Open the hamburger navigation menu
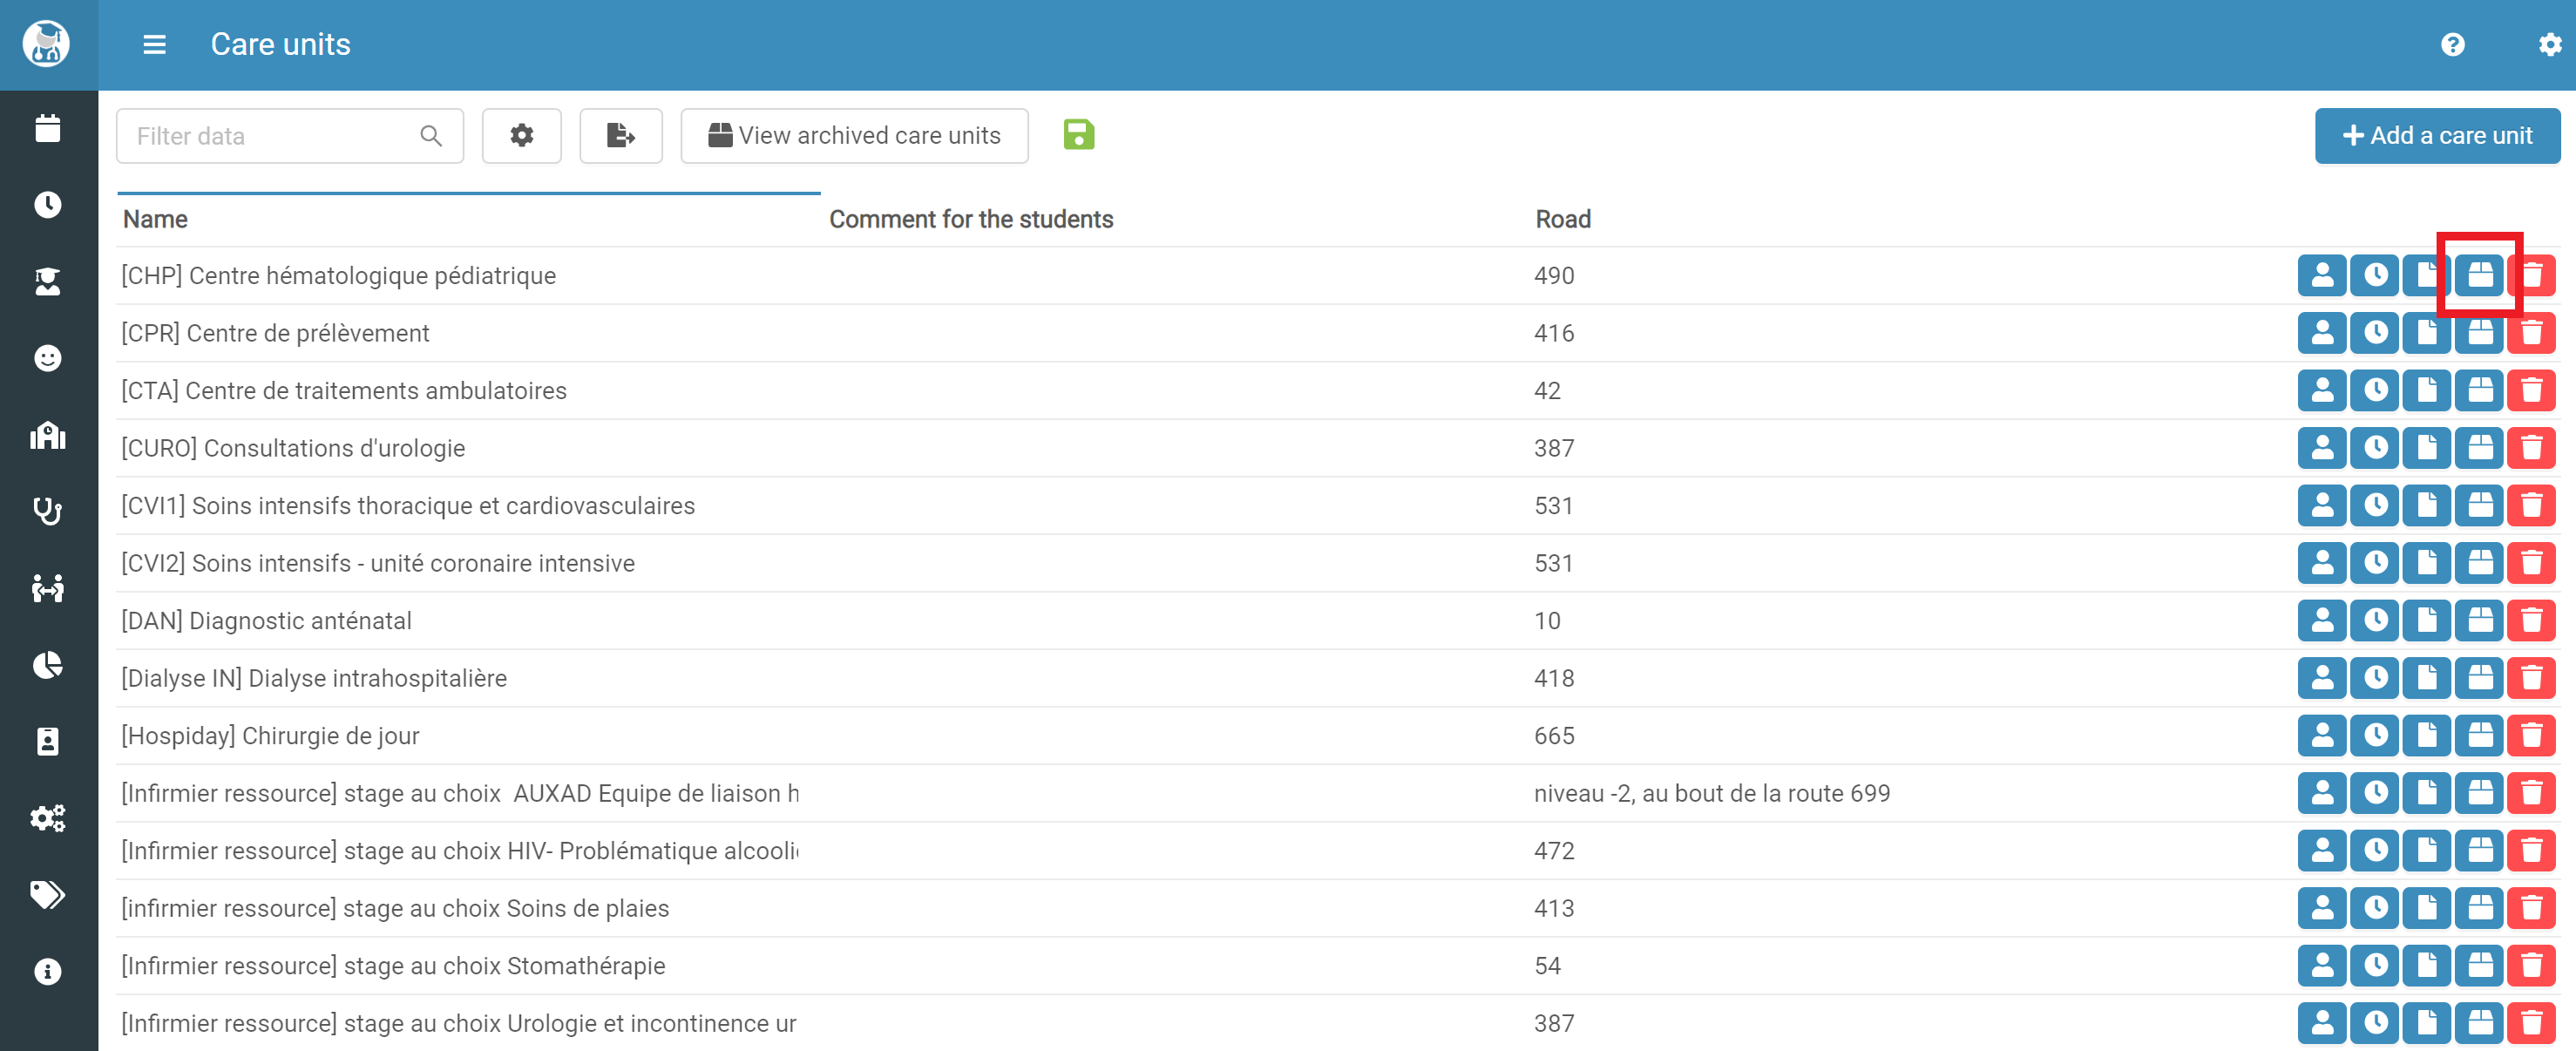The width and height of the screenshot is (2576, 1051). pos(154,45)
